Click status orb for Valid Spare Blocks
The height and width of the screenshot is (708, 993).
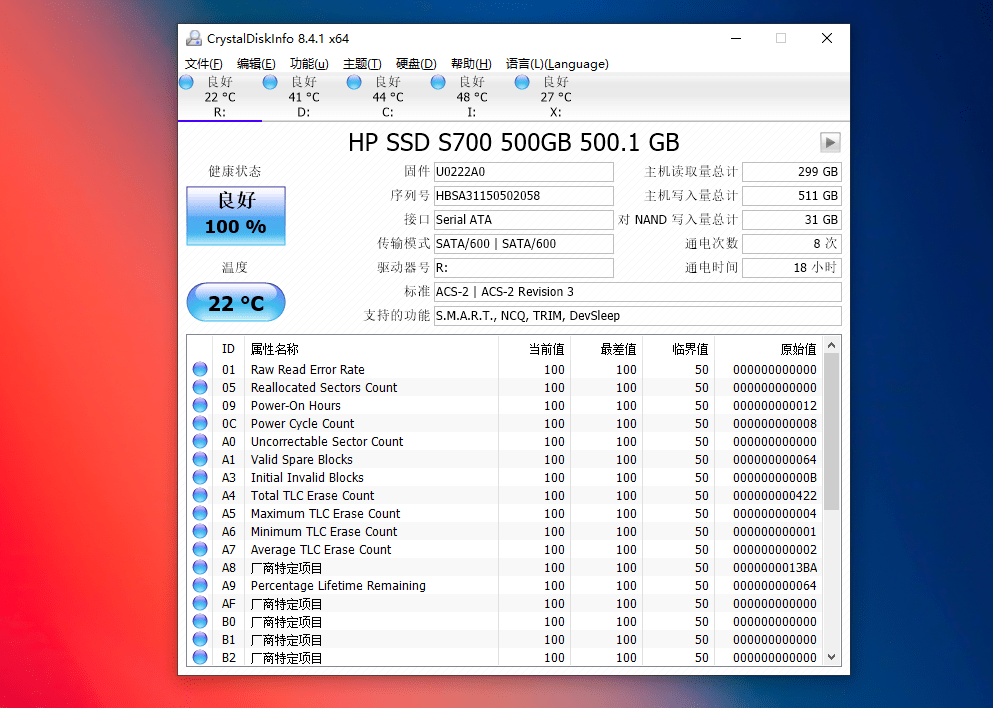pos(200,459)
